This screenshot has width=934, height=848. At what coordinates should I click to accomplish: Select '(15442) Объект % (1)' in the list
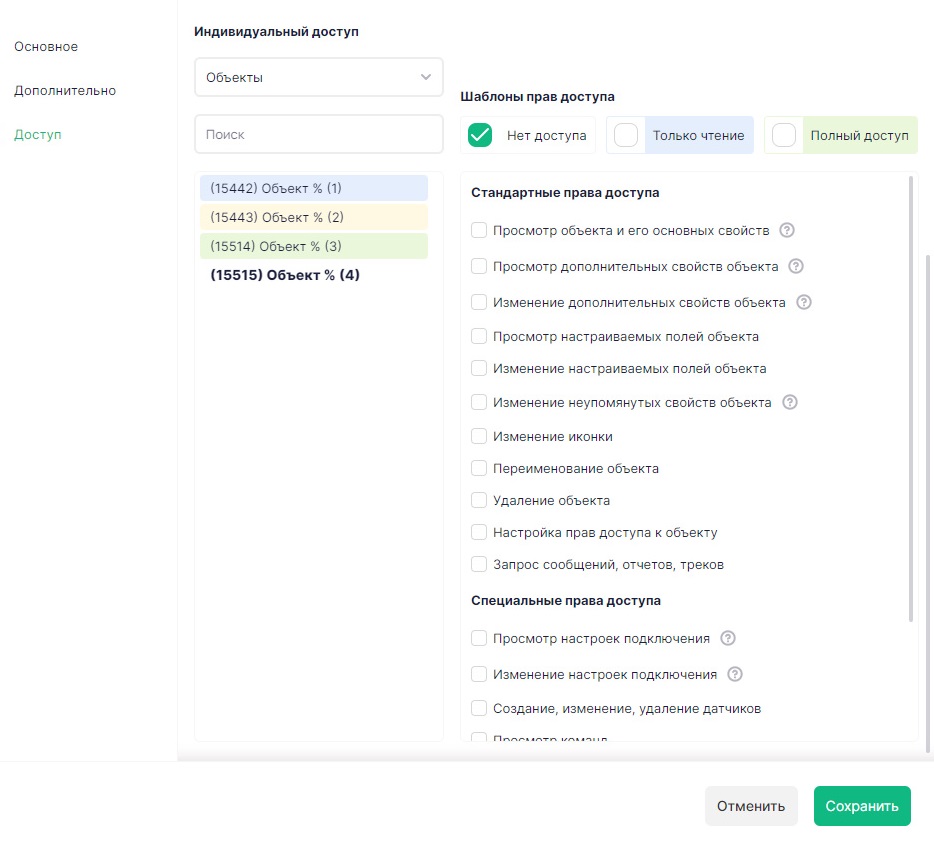(314, 188)
